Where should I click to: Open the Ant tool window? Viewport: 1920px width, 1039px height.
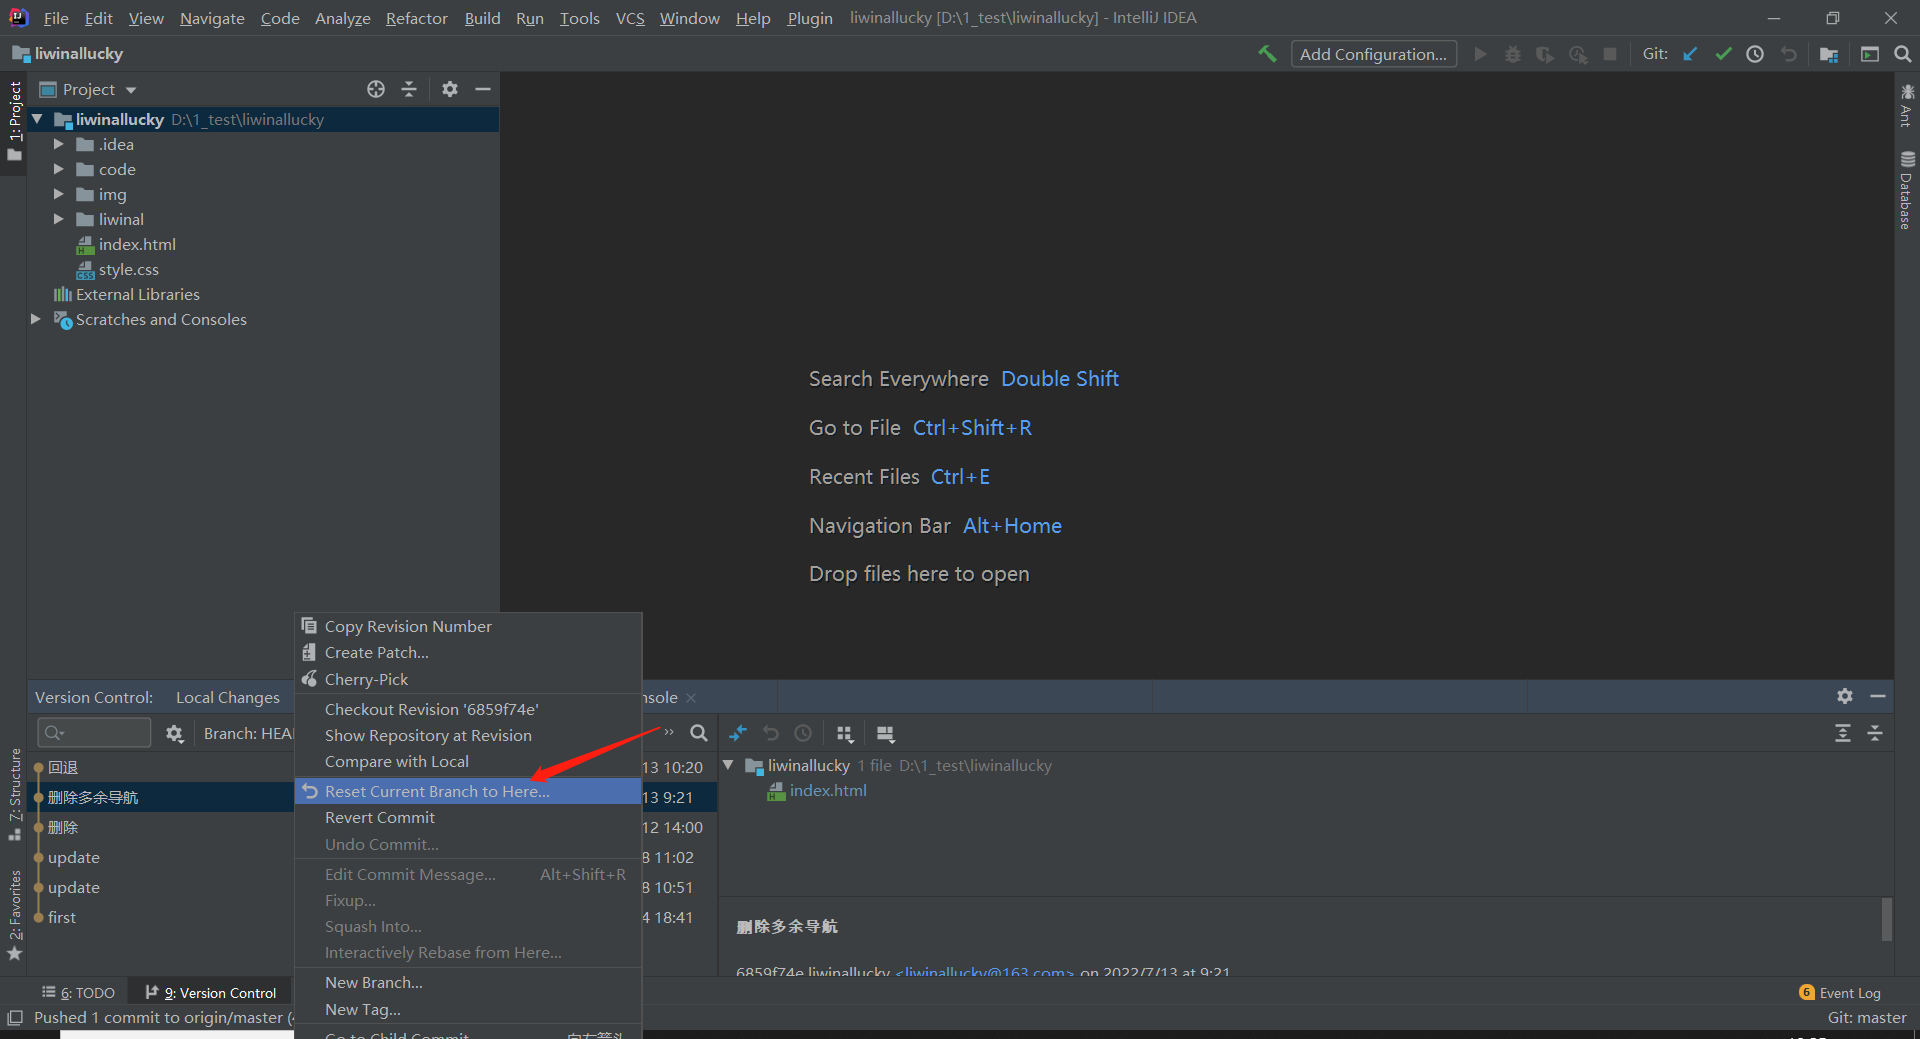[1907, 105]
